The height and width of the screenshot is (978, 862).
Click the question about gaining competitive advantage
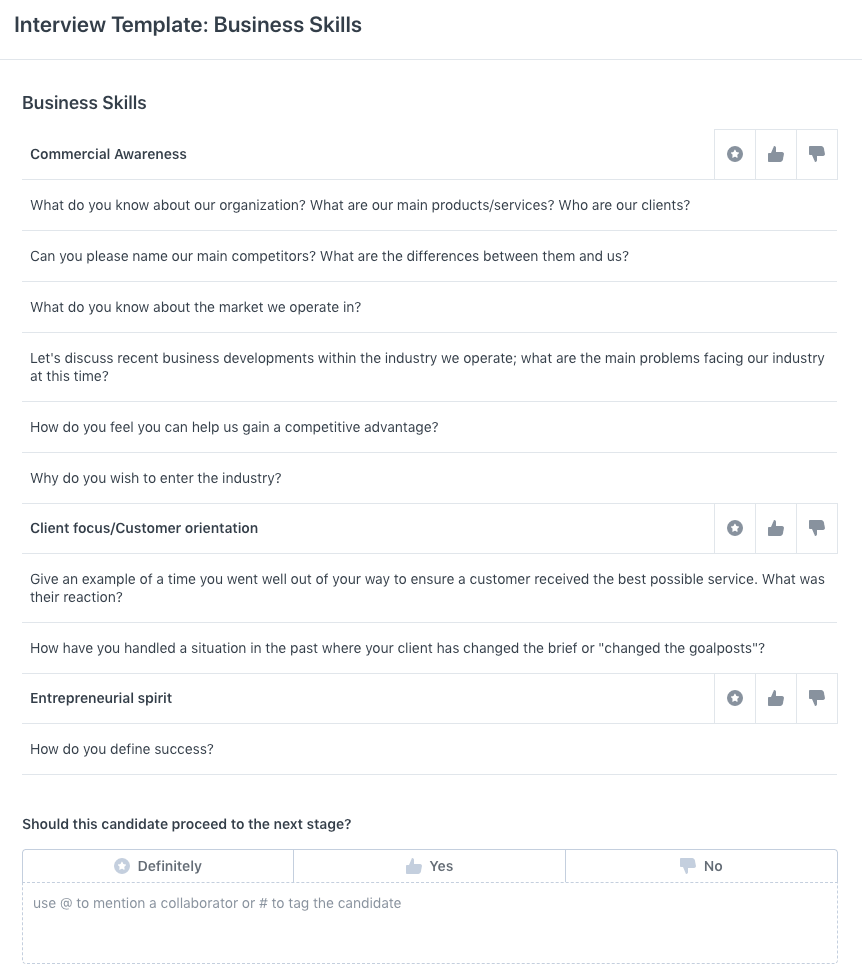point(234,427)
